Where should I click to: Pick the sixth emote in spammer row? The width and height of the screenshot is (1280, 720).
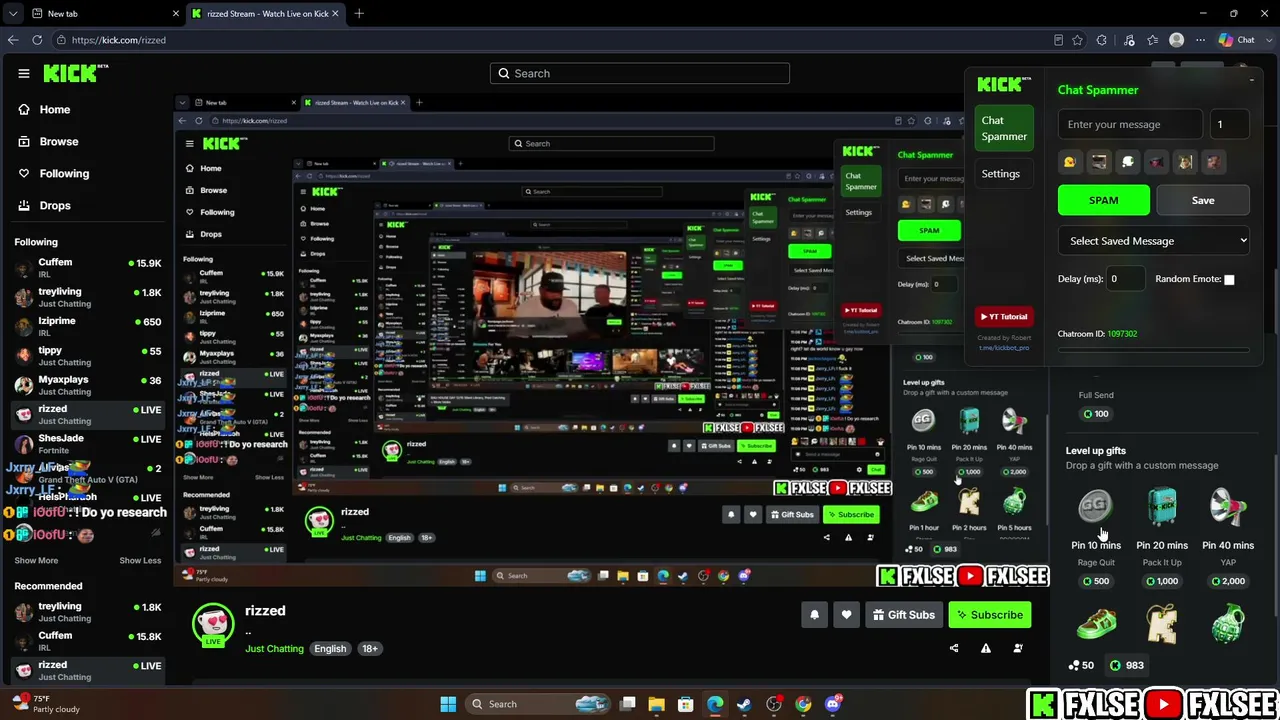1213,162
